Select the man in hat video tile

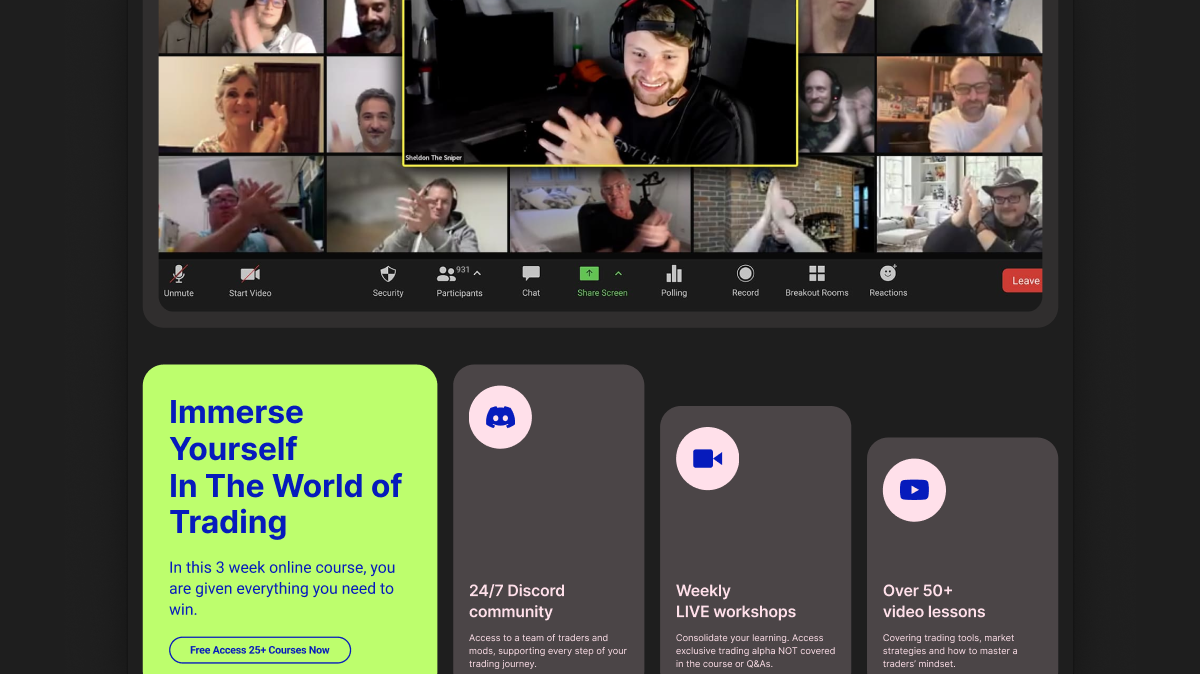coord(959,204)
